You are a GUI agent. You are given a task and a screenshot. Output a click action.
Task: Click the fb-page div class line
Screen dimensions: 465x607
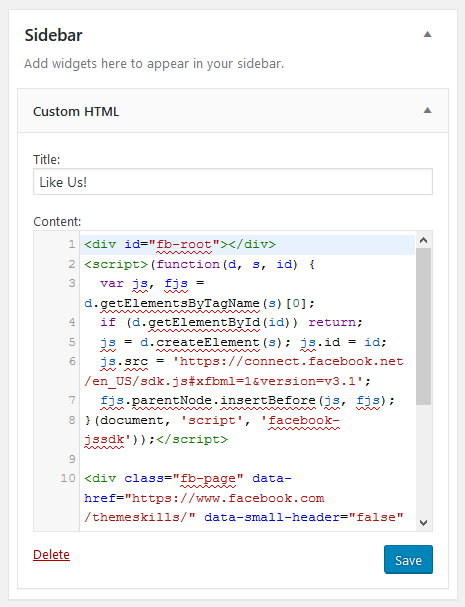(188, 478)
